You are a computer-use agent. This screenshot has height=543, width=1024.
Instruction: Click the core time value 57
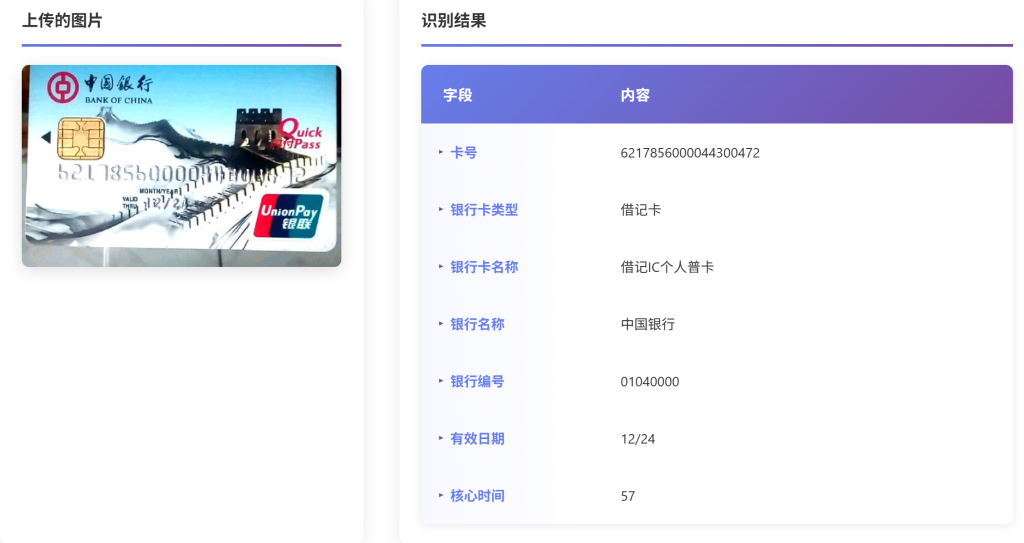pyautogui.click(x=628, y=496)
